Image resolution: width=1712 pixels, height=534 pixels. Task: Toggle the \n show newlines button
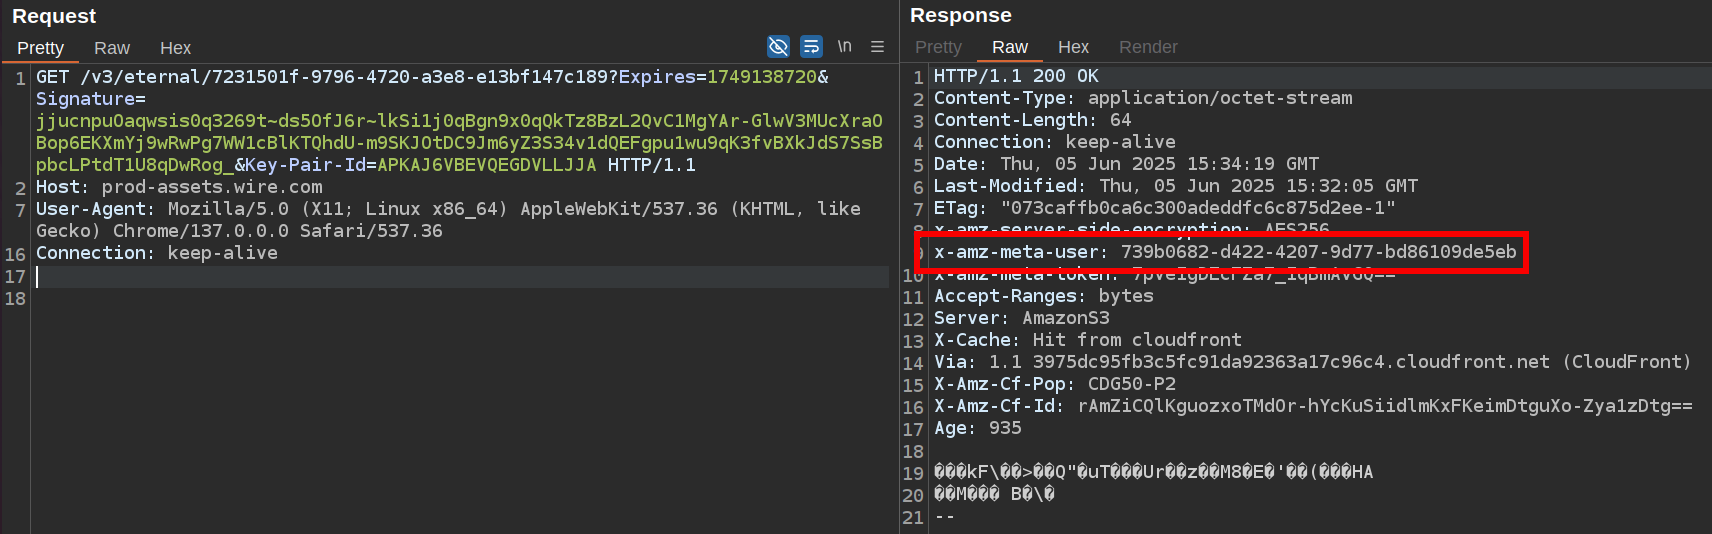click(845, 47)
